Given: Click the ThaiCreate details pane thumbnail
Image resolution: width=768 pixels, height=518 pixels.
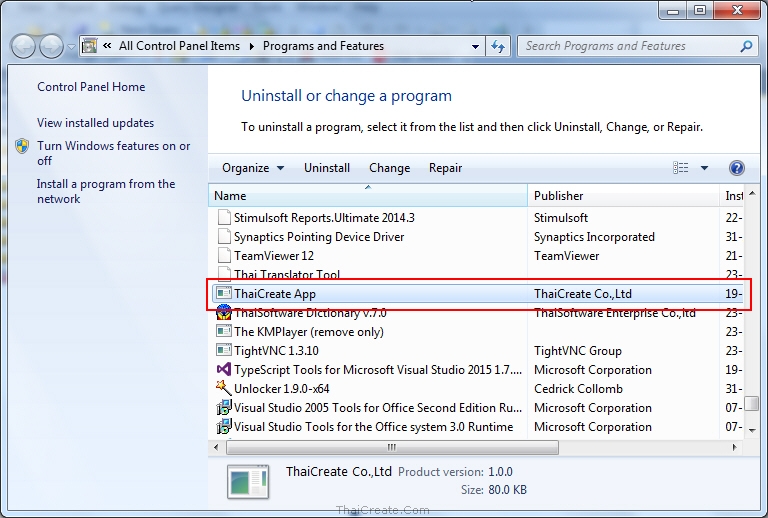Looking at the screenshot, I should (248, 482).
